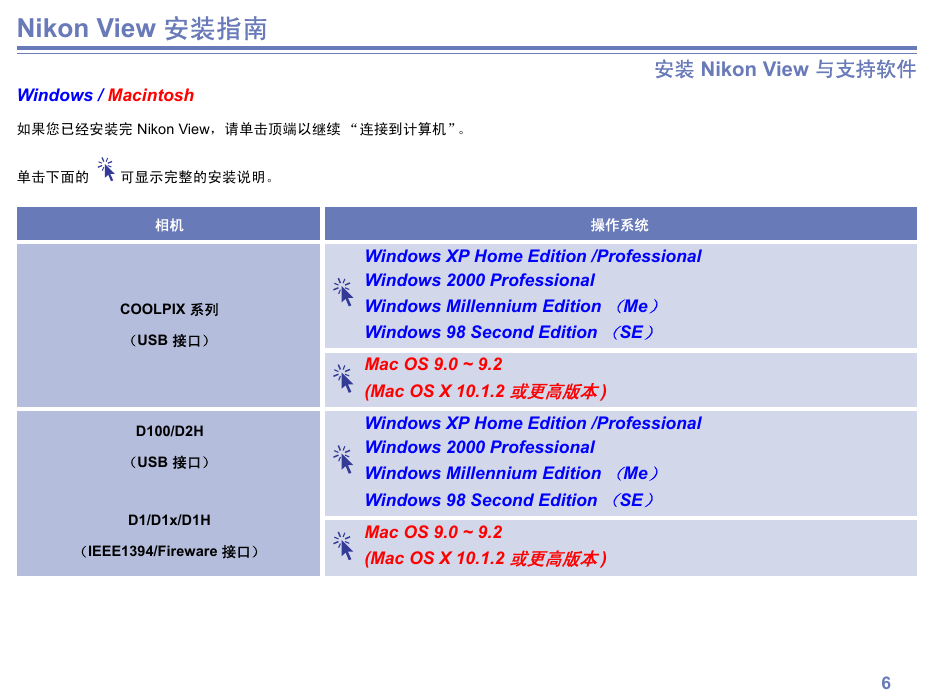934x700 pixels.
Task: Click the cursor icon beside COOLPIX Windows systems
Action: point(344,292)
